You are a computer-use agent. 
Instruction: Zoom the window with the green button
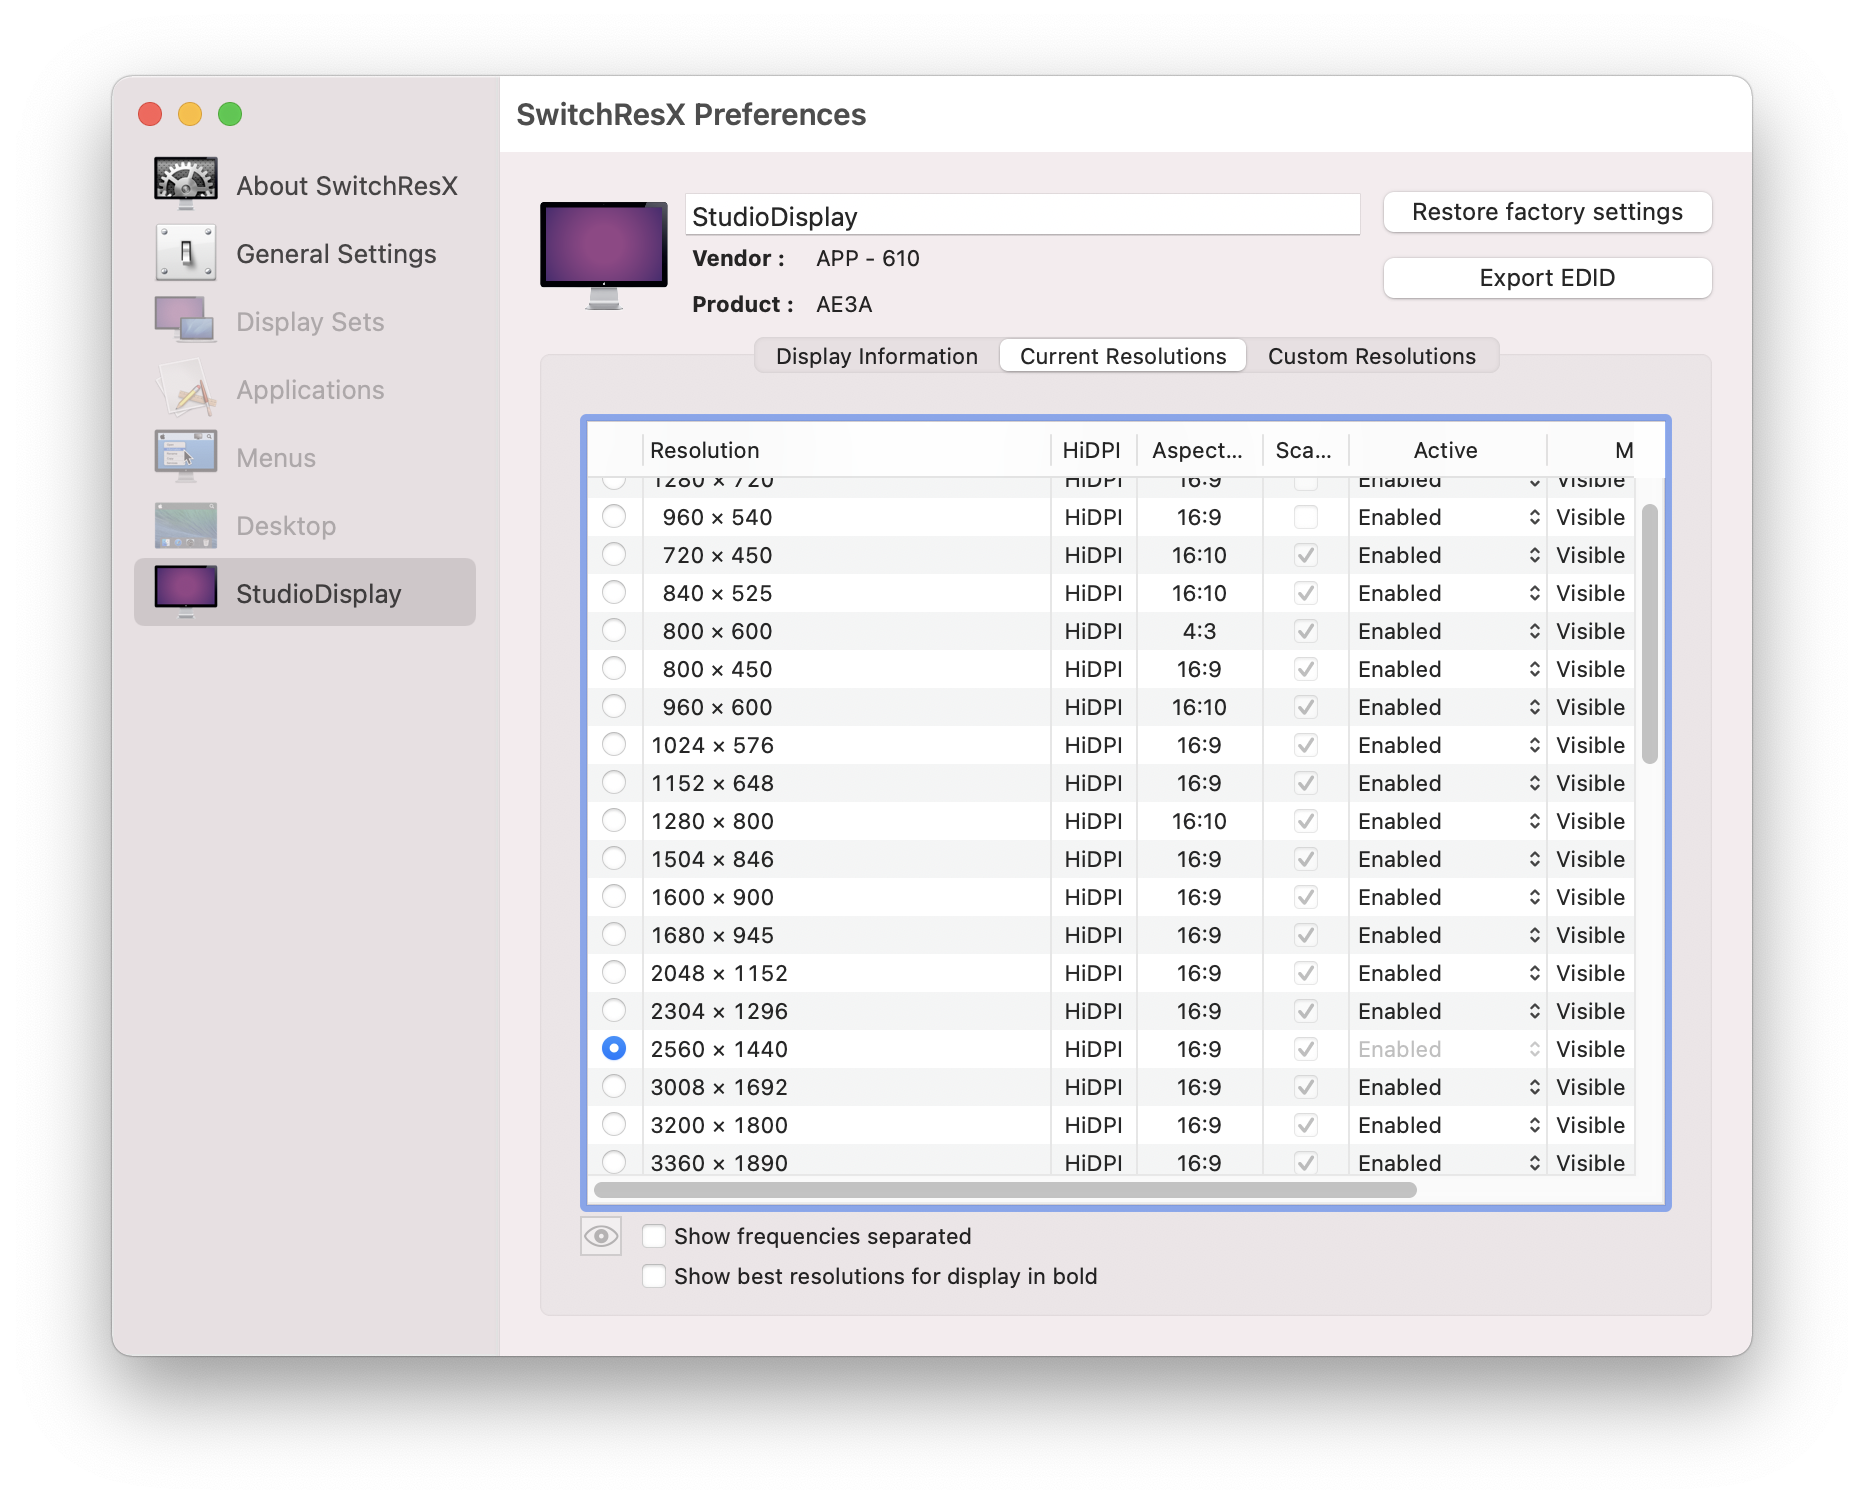pos(230,114)
